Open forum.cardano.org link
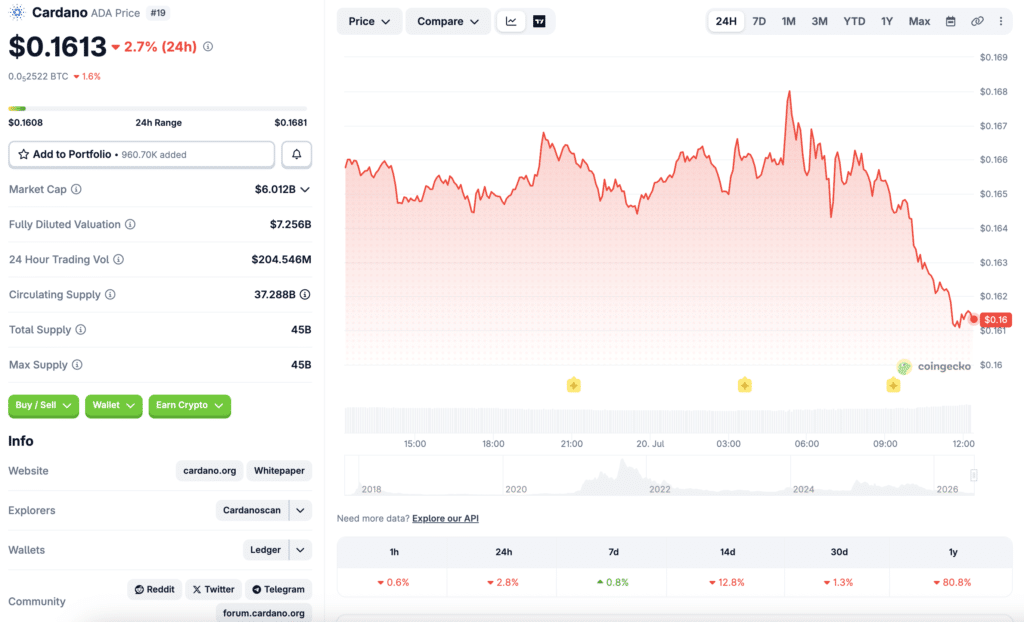This screenshot has width=1024, height=622. (x=264, y=613)
